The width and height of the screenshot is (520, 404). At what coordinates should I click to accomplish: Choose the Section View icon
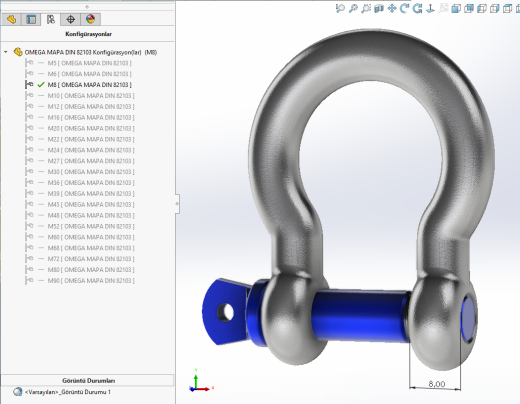[379, 9]
